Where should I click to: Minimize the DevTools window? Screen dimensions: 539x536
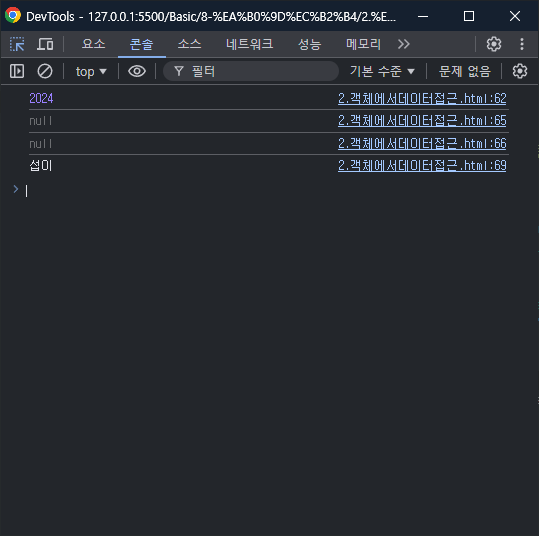point(423,16)
